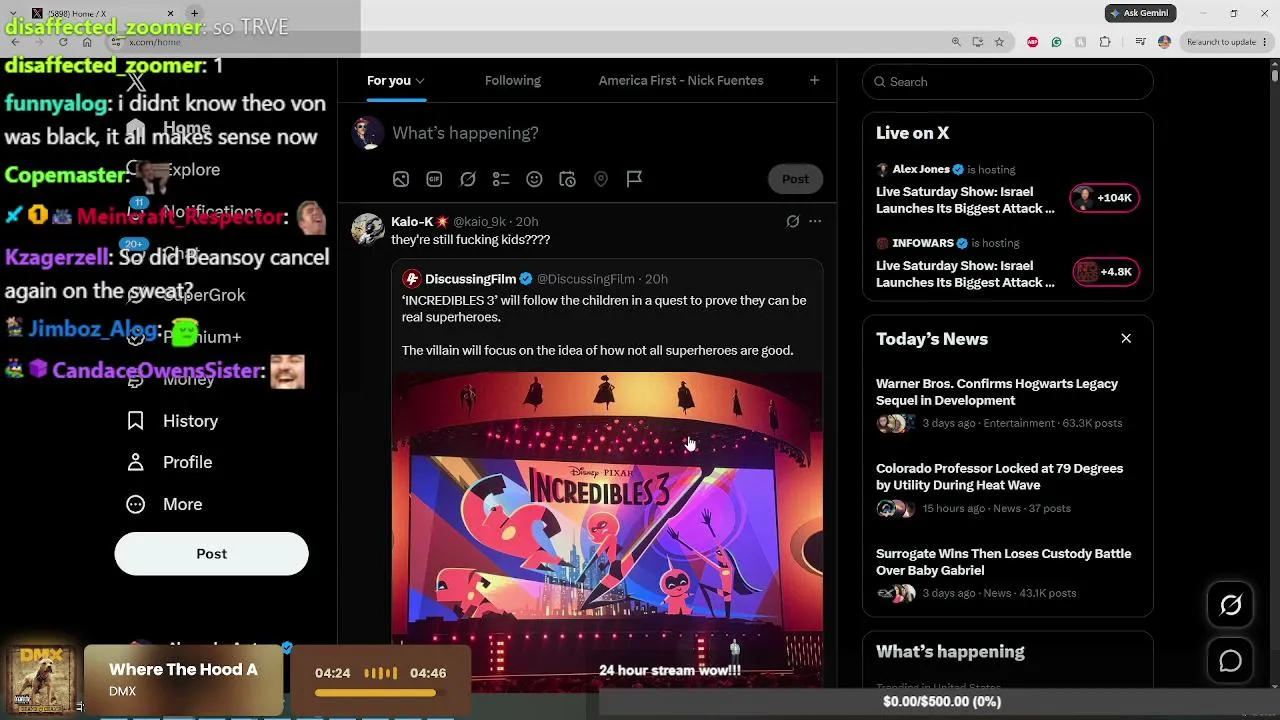The image size is (1280, 720).
Task: Open the Profile person icon in sidebar
Action: click(x=136, y=462)
